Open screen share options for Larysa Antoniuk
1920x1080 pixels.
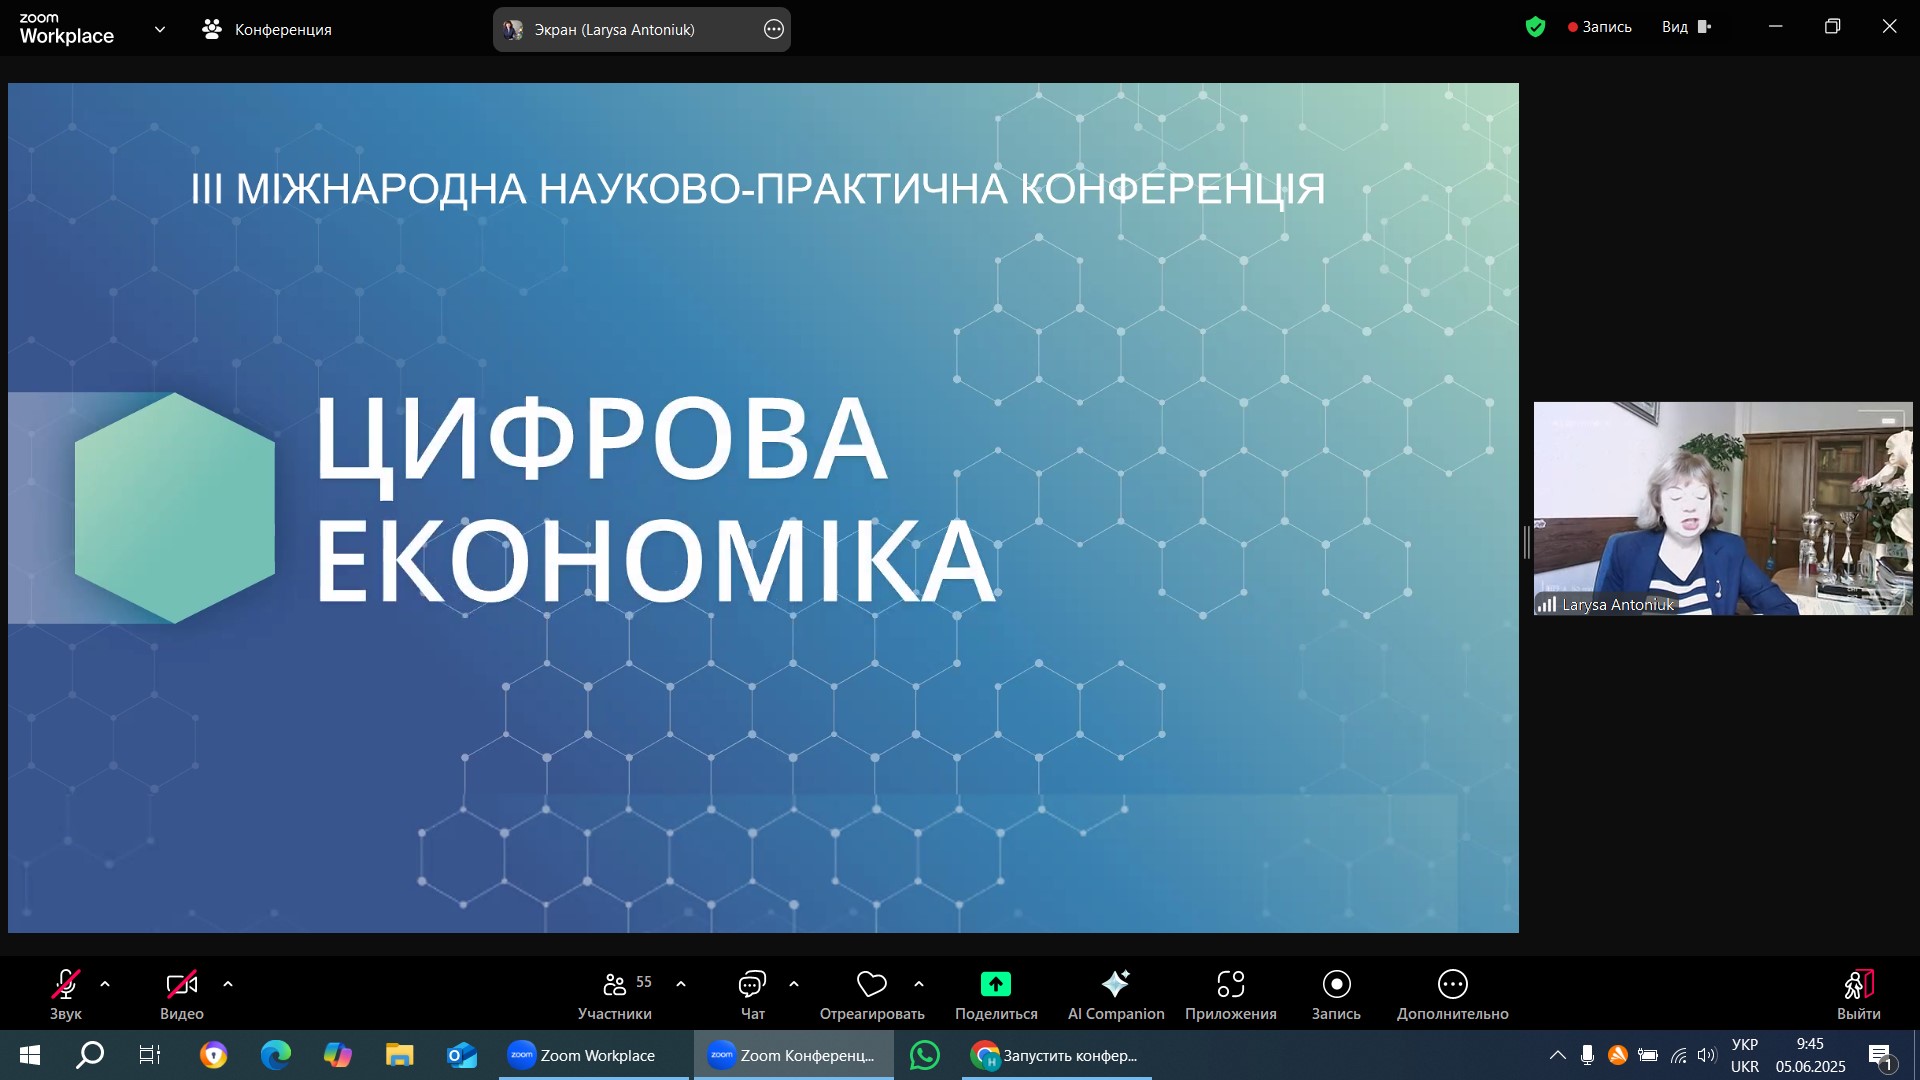point(774,30)
